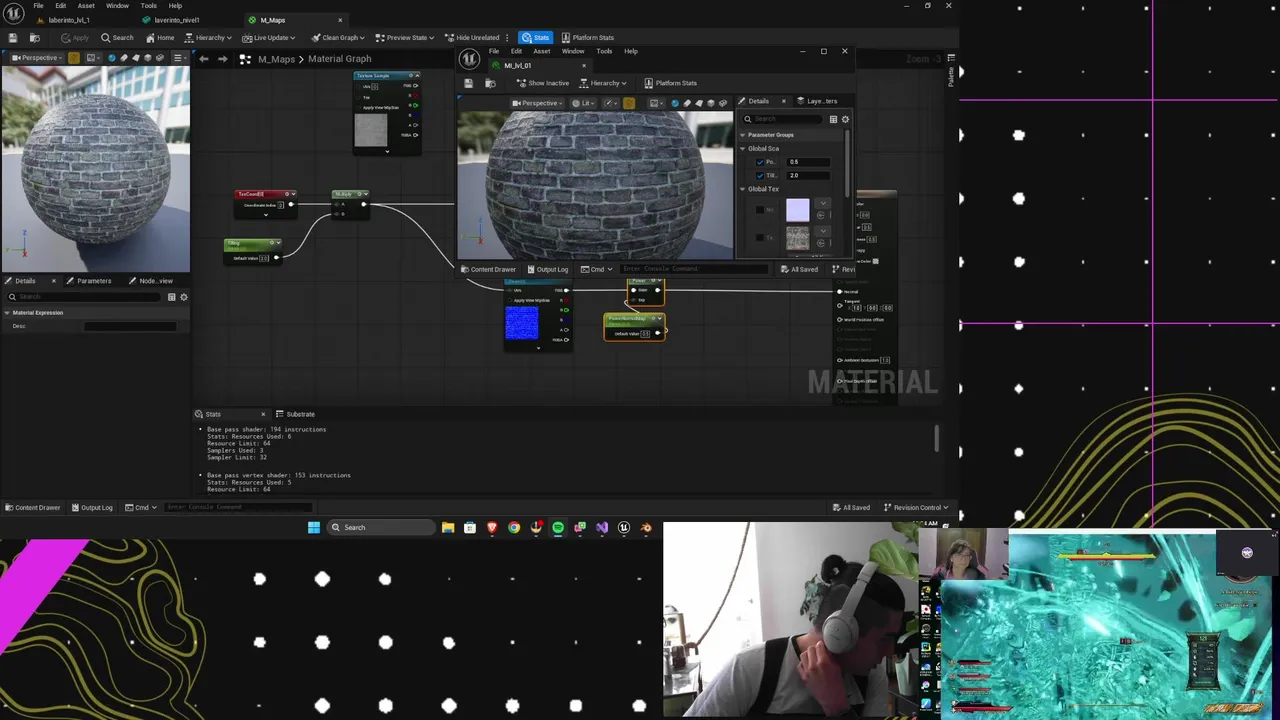Open Spotify from the taskbar

558,528
